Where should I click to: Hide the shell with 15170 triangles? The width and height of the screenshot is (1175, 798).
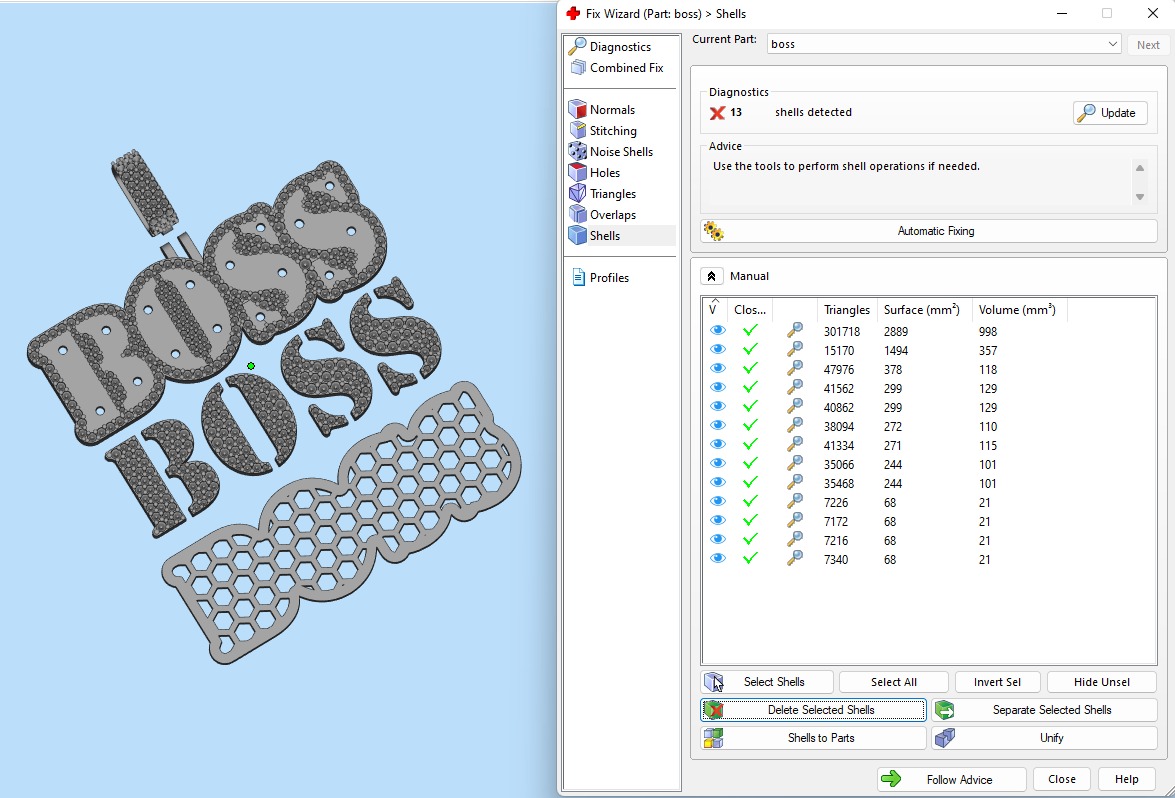[x=717, y=349]
